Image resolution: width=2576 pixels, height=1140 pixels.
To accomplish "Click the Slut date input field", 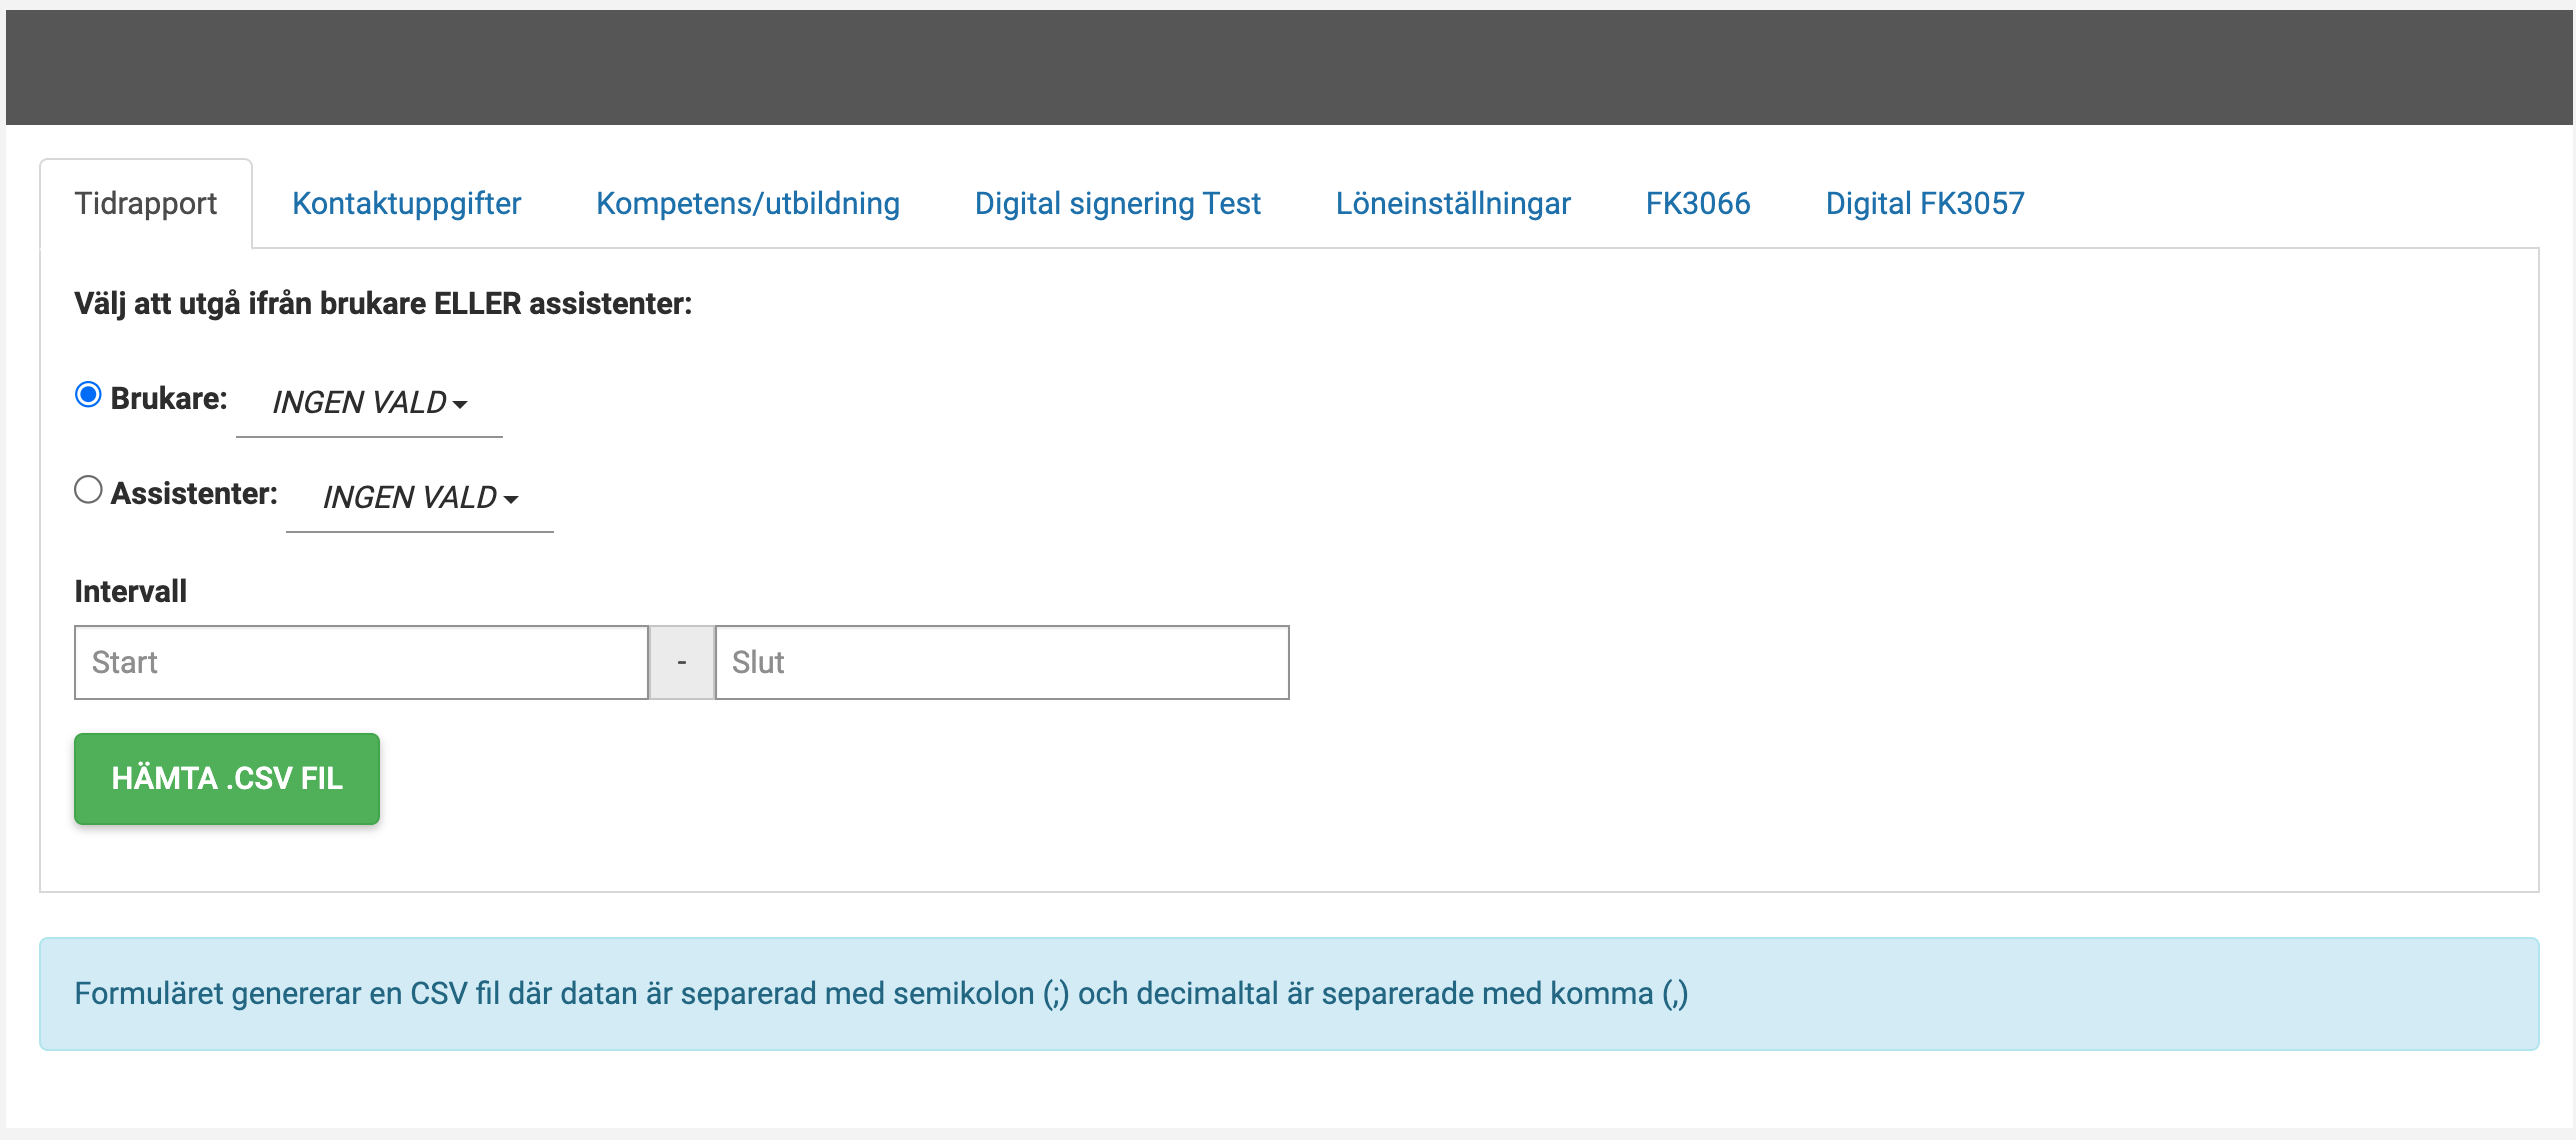I will click(x=1001, y=662).
